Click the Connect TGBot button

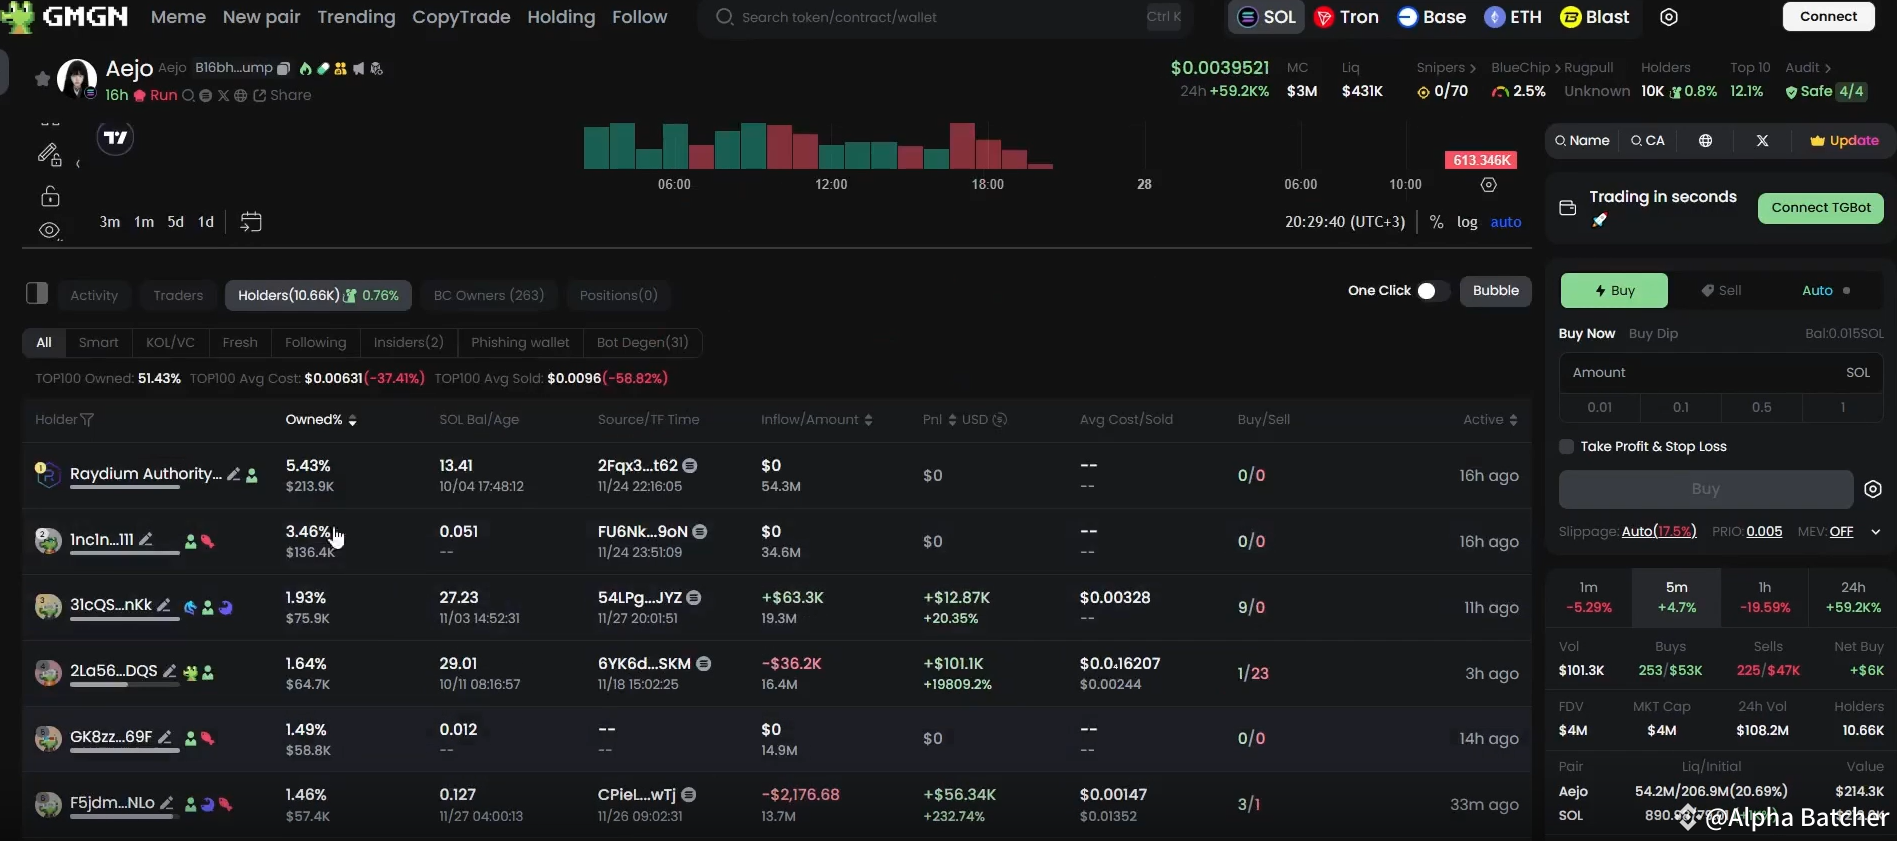pyautogui.click(x=1821, y=208)
